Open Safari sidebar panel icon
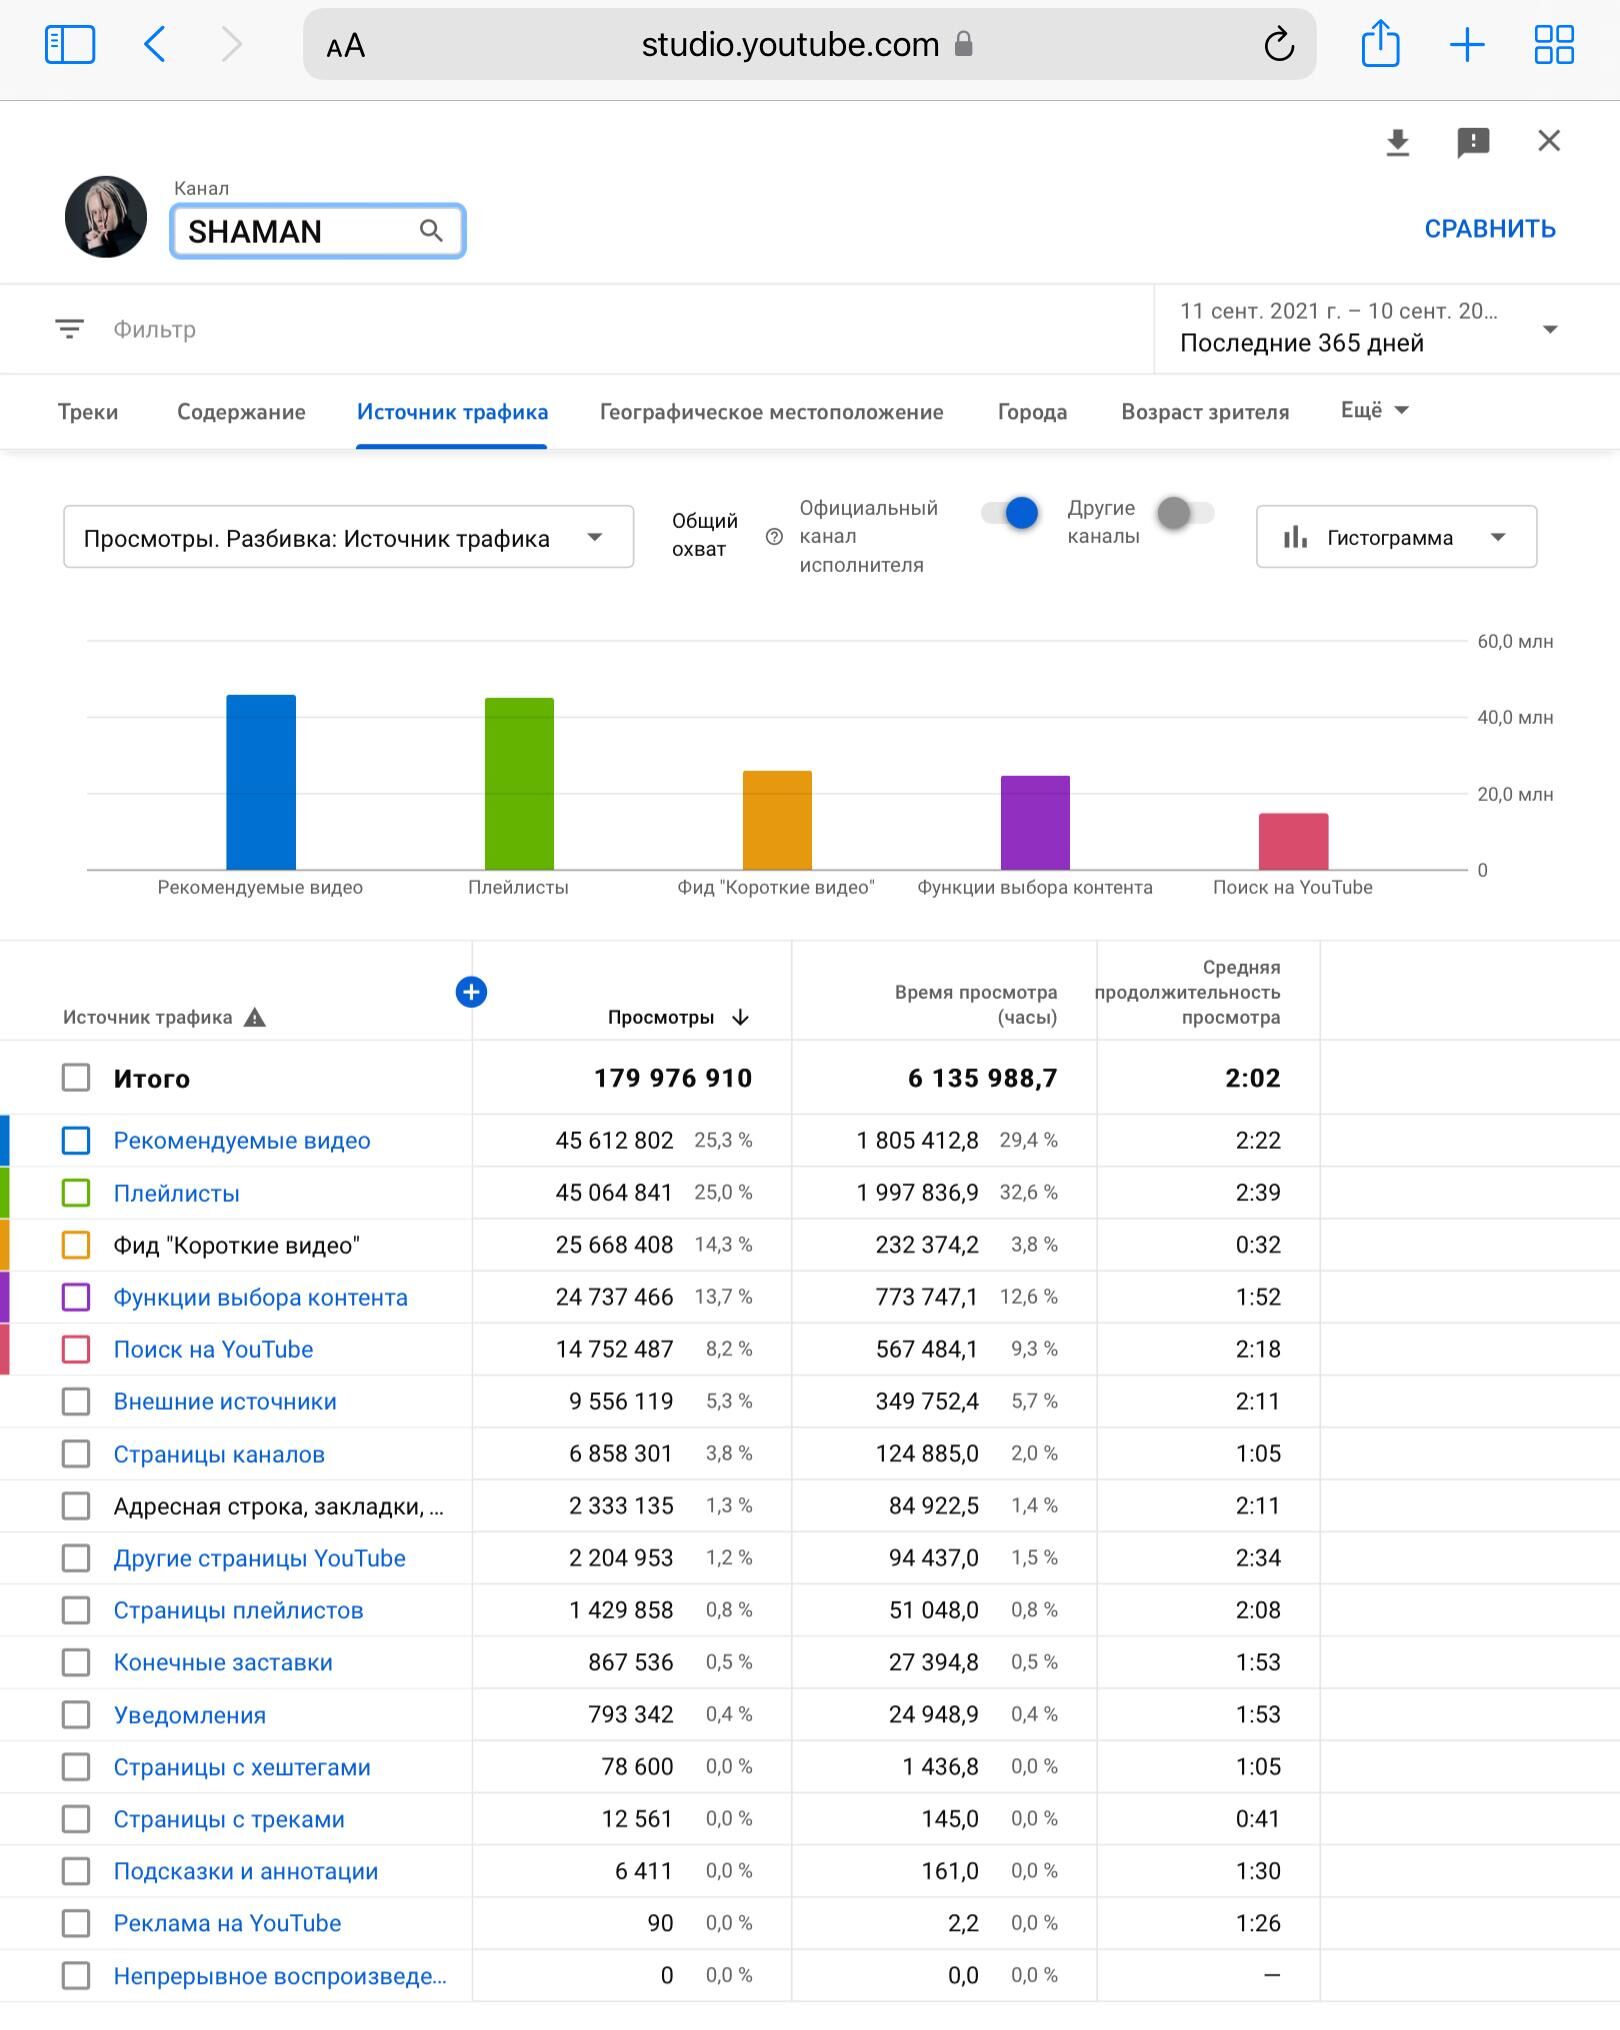Viewport: 1620px width, 2030px height. pos(70,45)
